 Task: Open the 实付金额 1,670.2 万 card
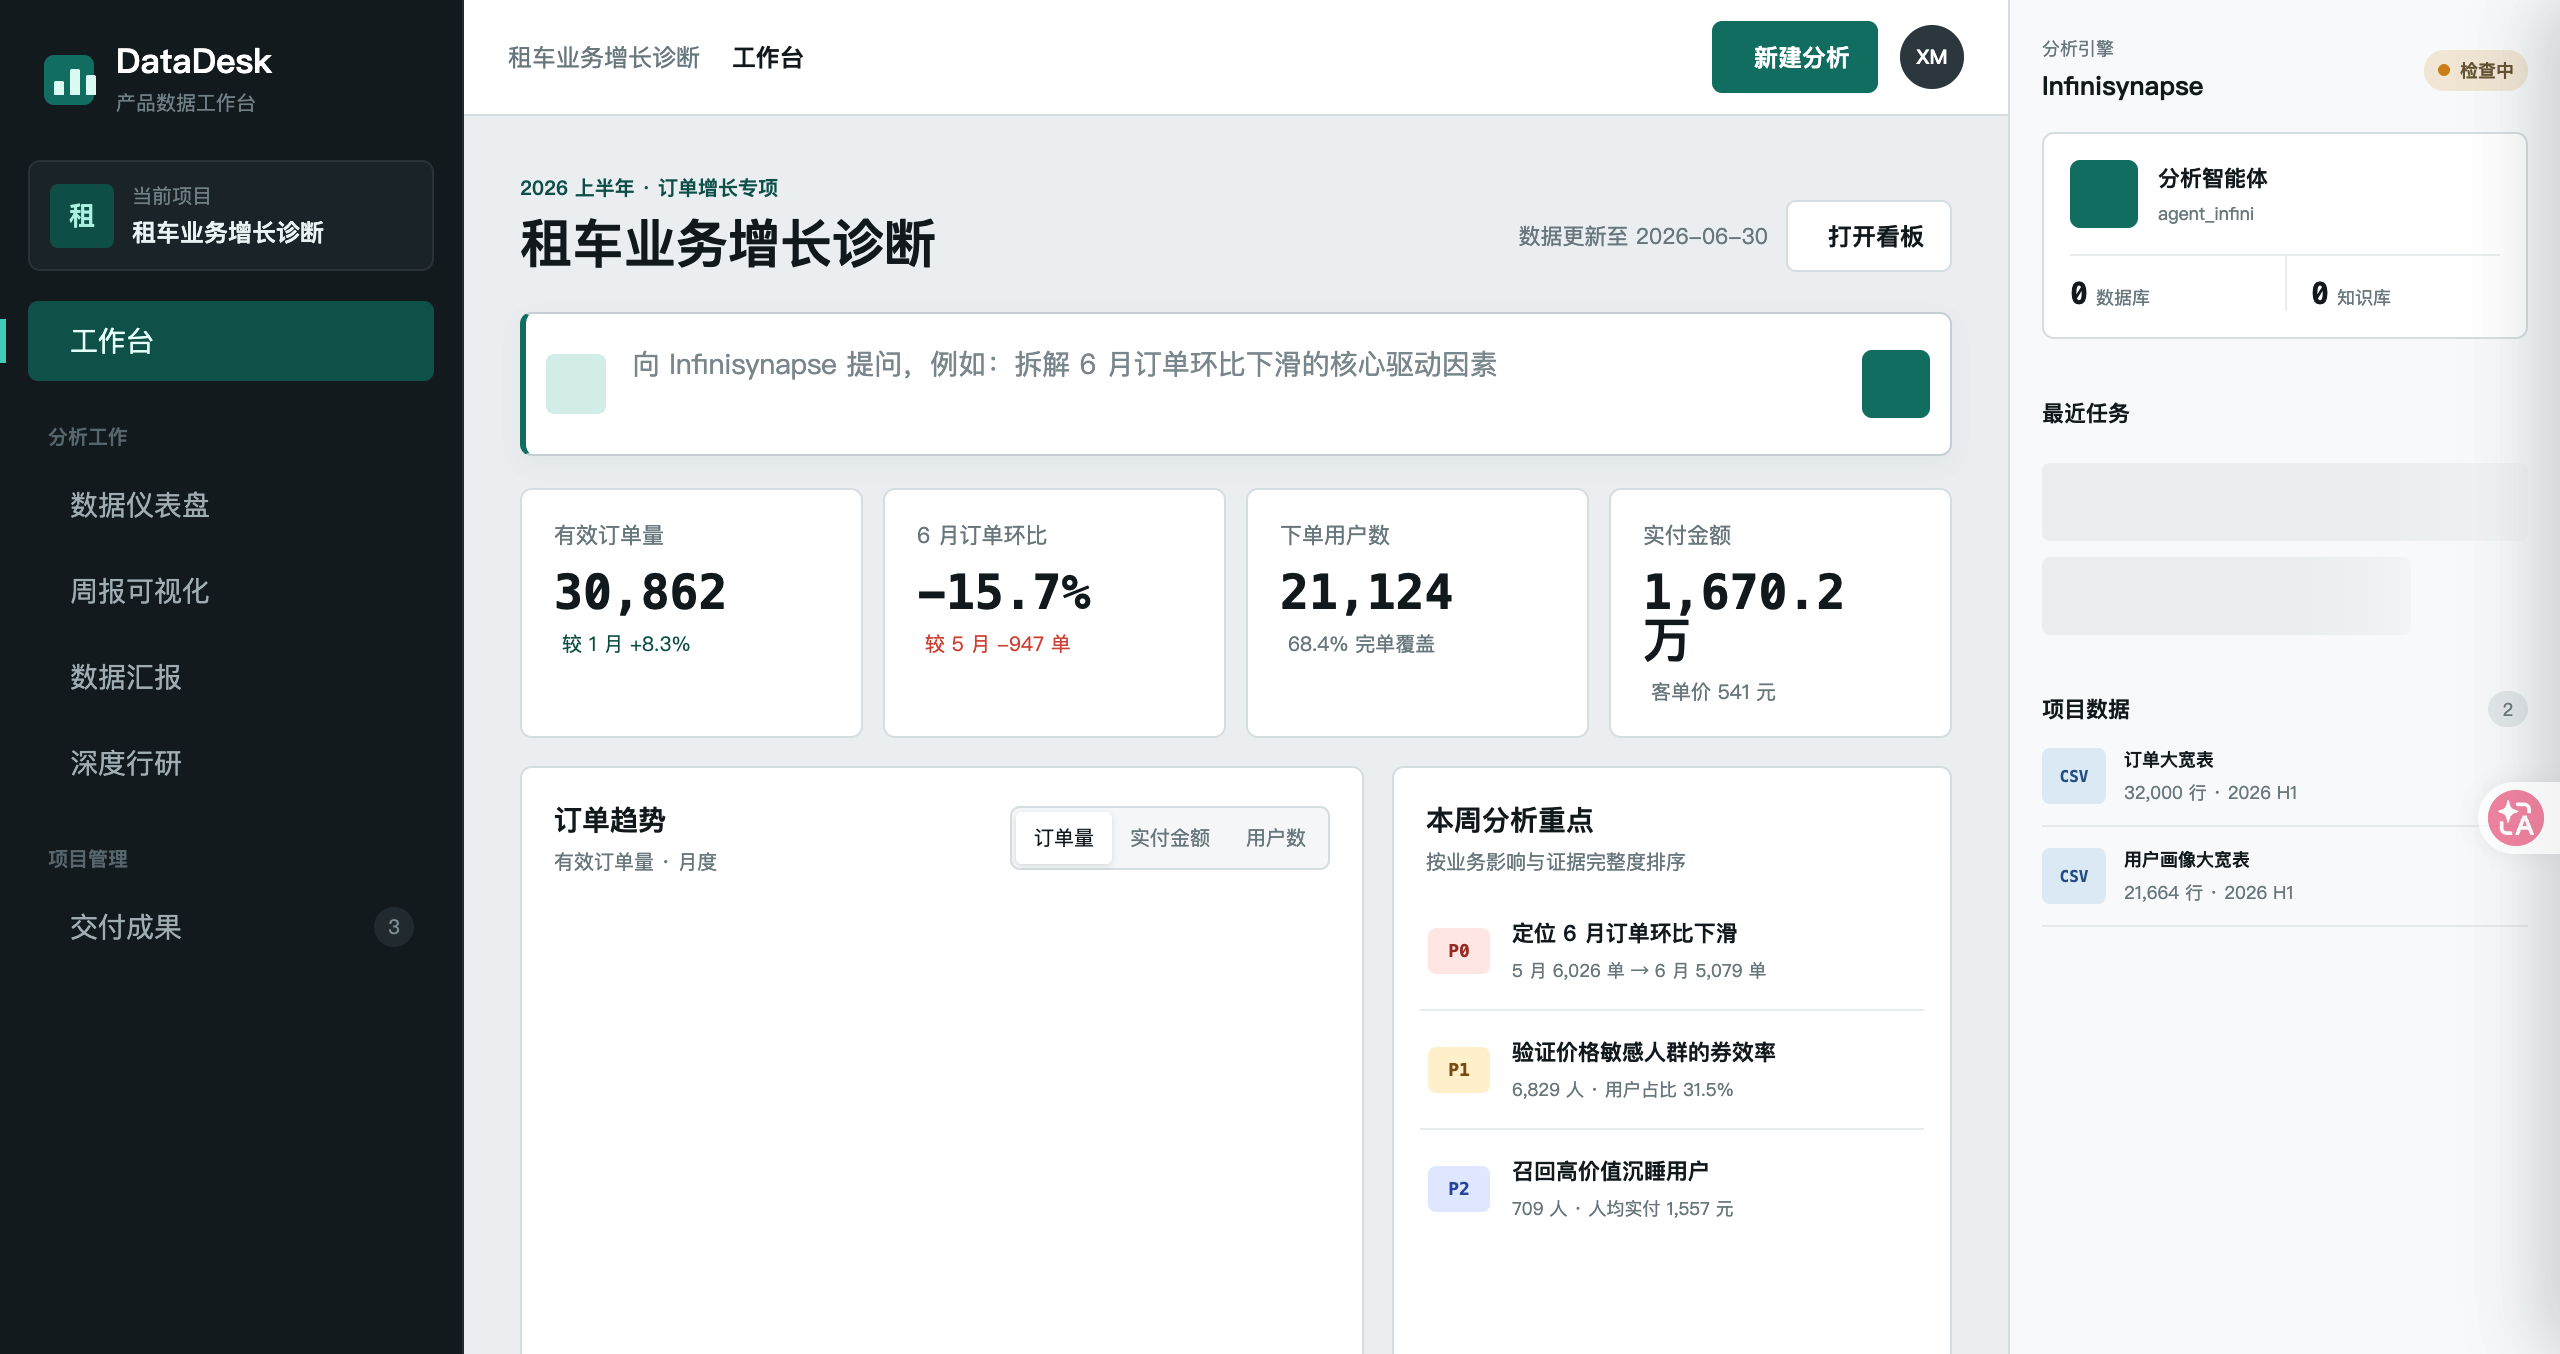coord(1781,613)
